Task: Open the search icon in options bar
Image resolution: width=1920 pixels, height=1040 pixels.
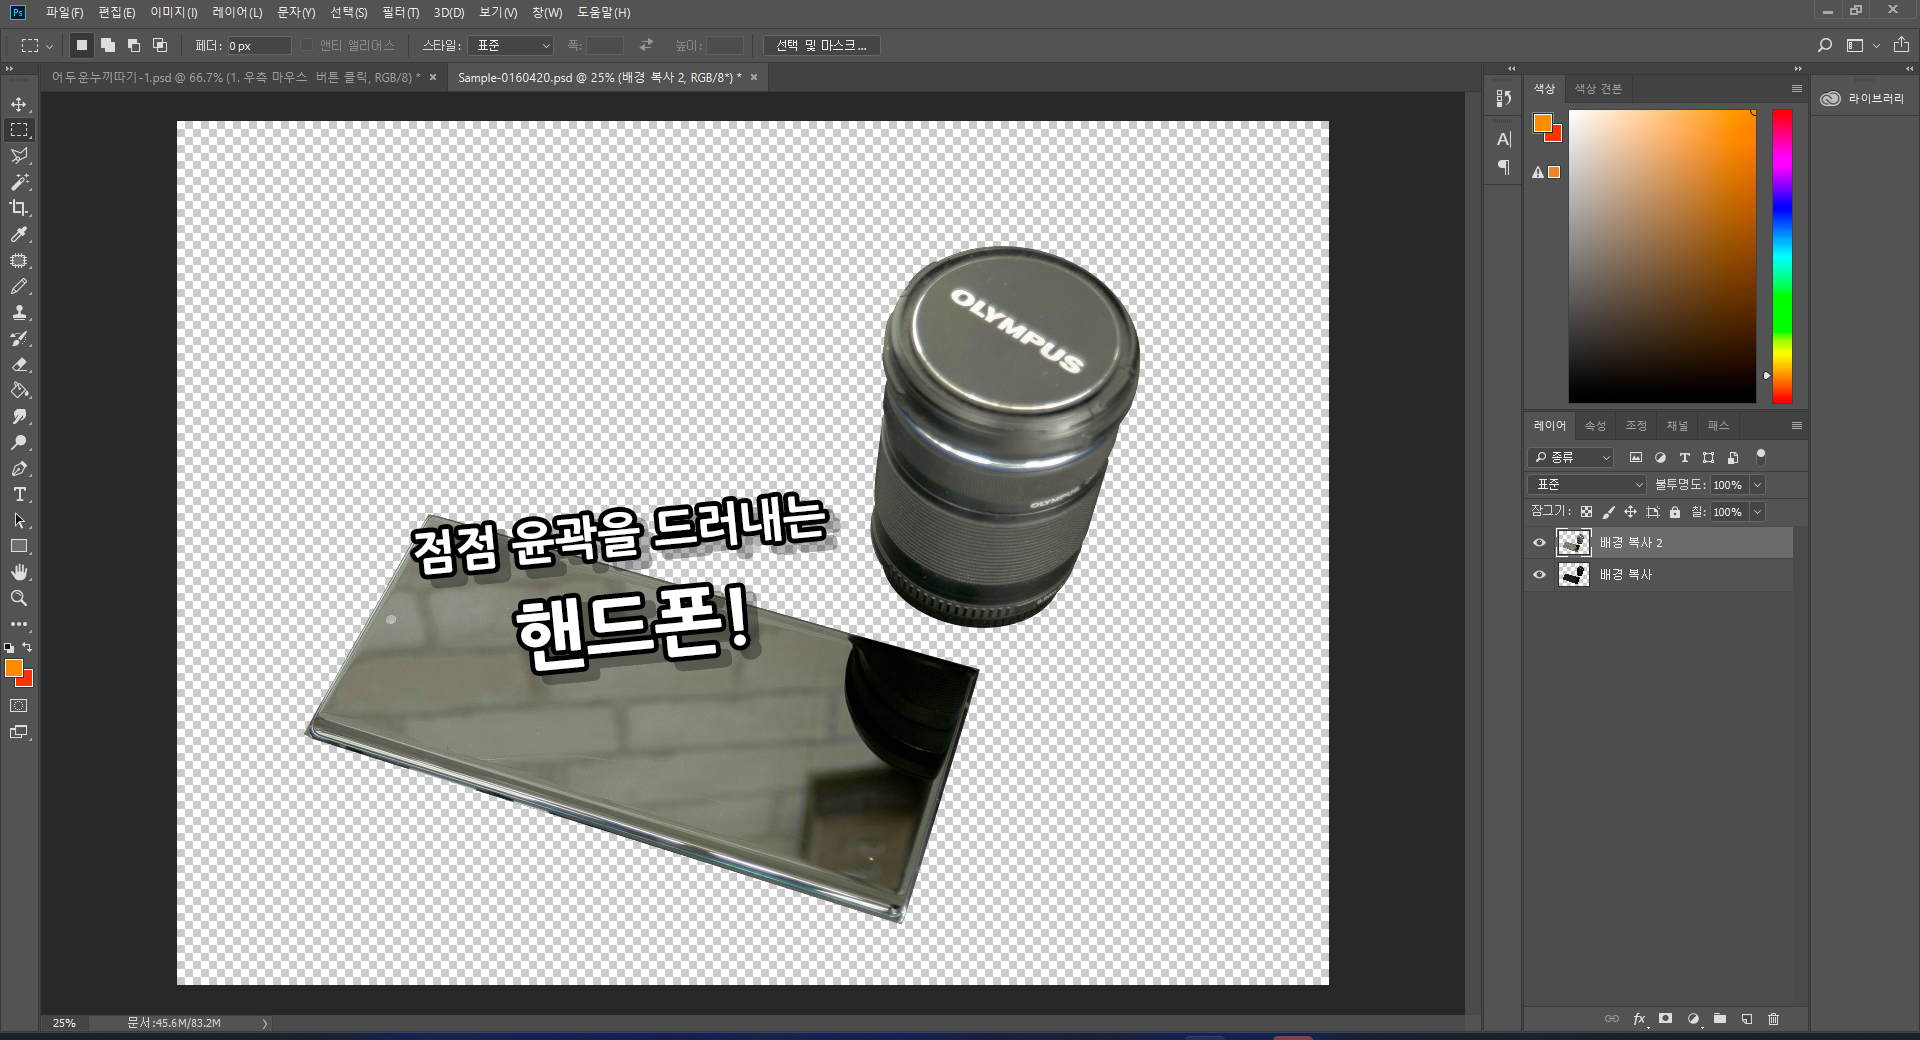Action: point(1825,45)
